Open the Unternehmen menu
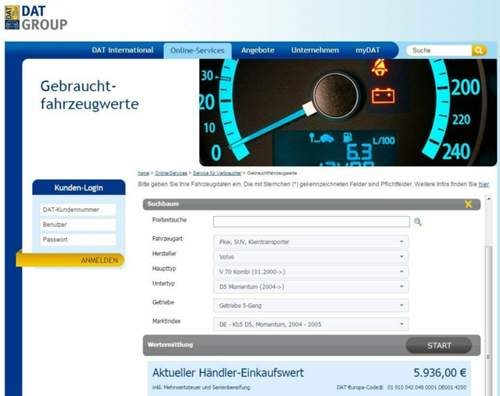Image resolution: width=500 pixels, height=396 pixels. click(315, 50)
